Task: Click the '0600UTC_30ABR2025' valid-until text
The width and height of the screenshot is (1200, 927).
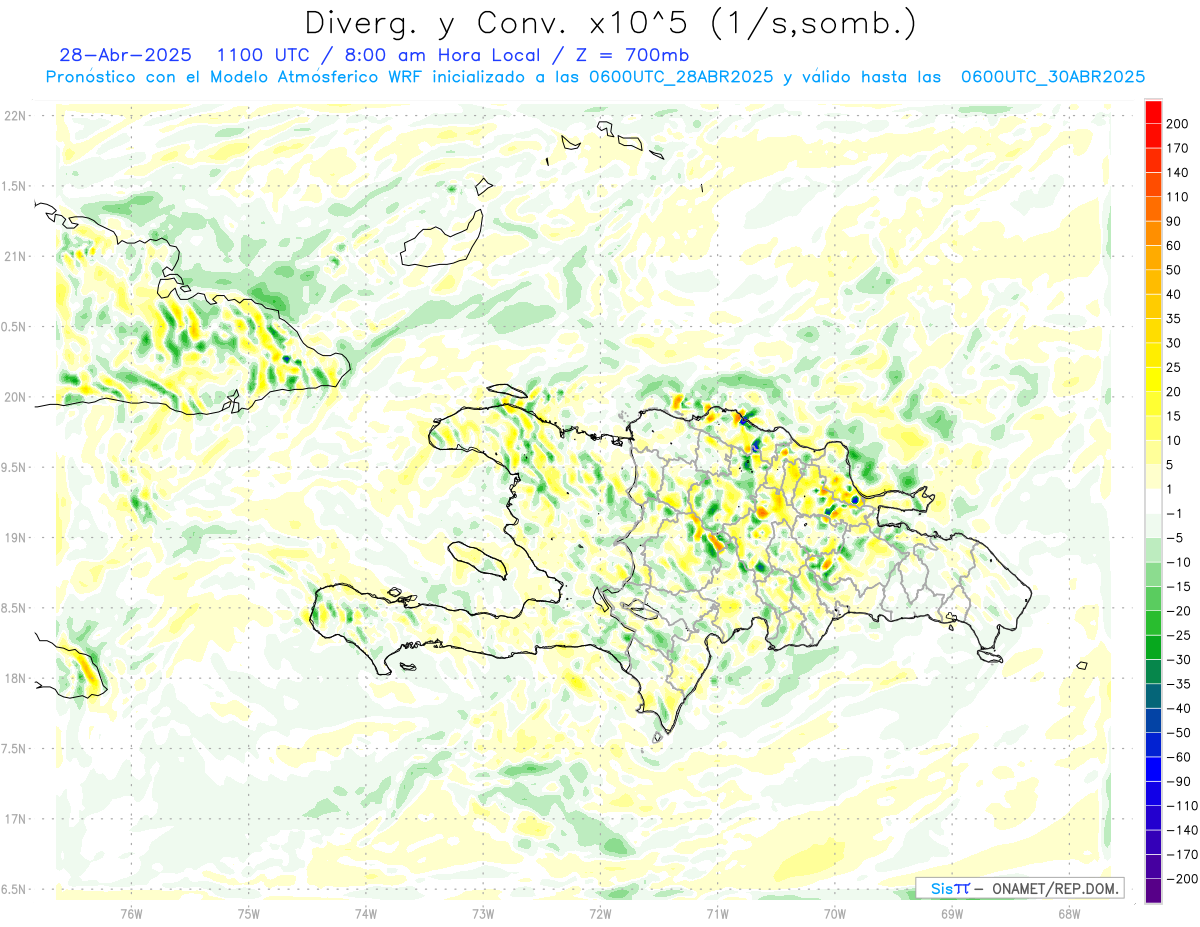Action: click(x=1052, y=76)
